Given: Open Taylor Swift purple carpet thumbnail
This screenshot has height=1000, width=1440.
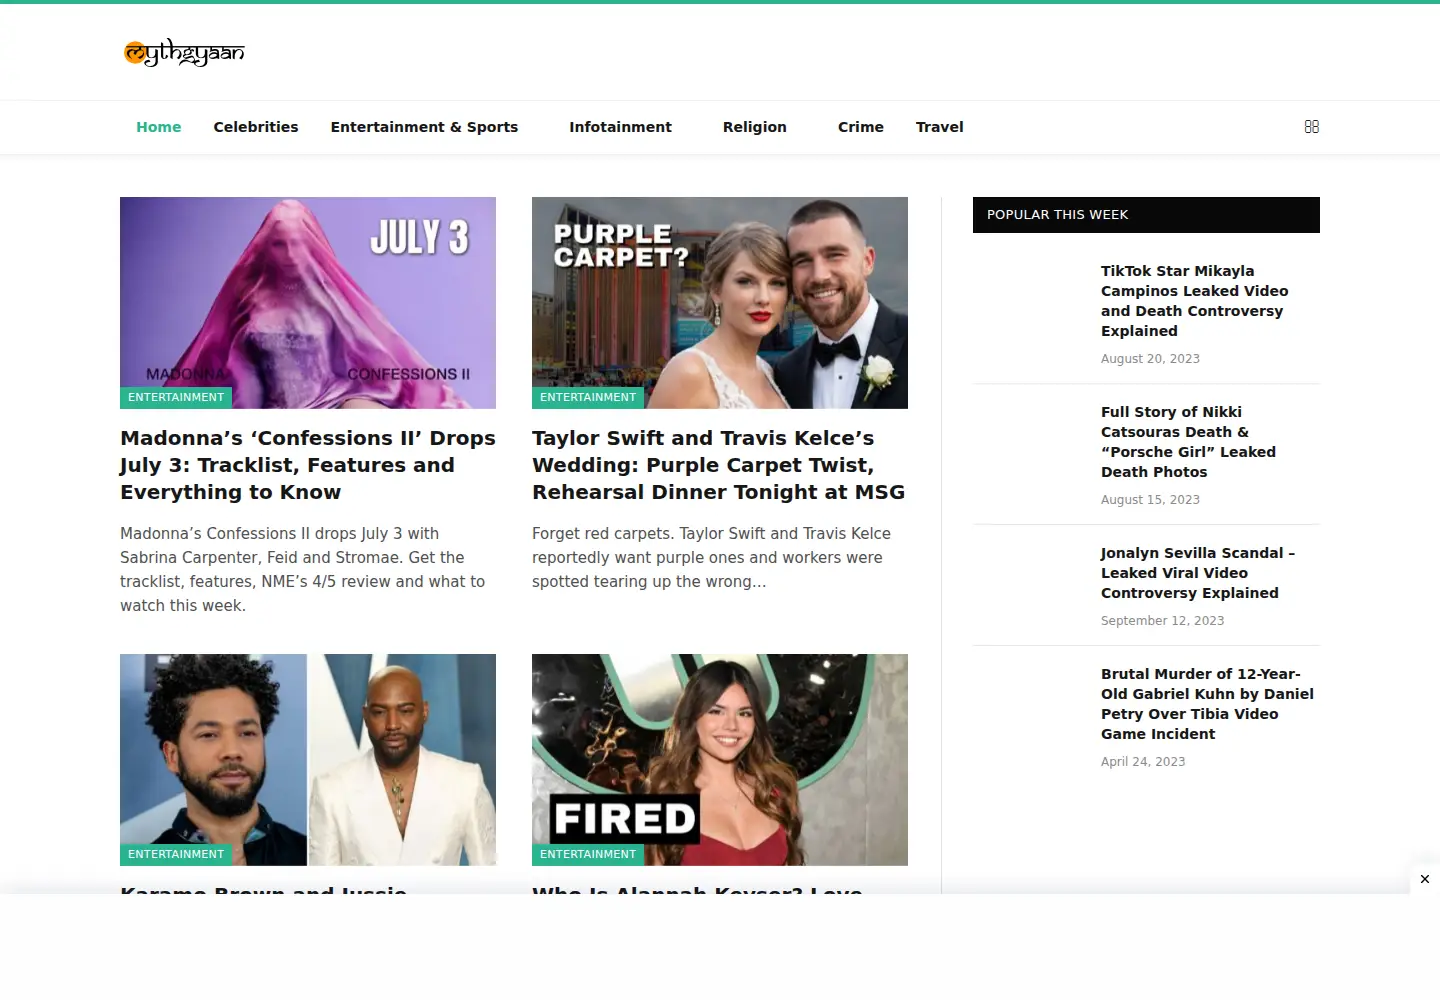Looking at the screenshot, I should [720, 303].
